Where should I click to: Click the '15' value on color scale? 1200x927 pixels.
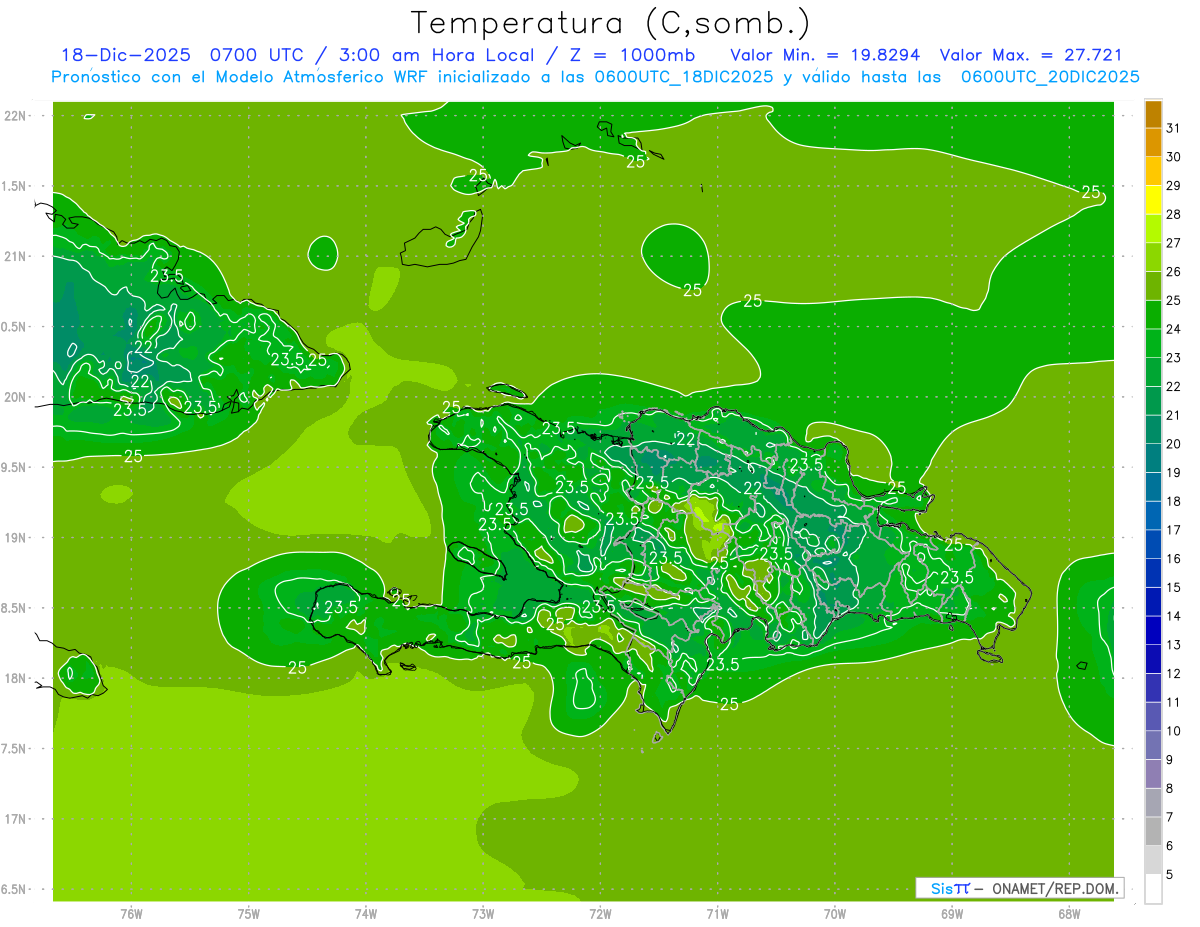(1174, 588)
